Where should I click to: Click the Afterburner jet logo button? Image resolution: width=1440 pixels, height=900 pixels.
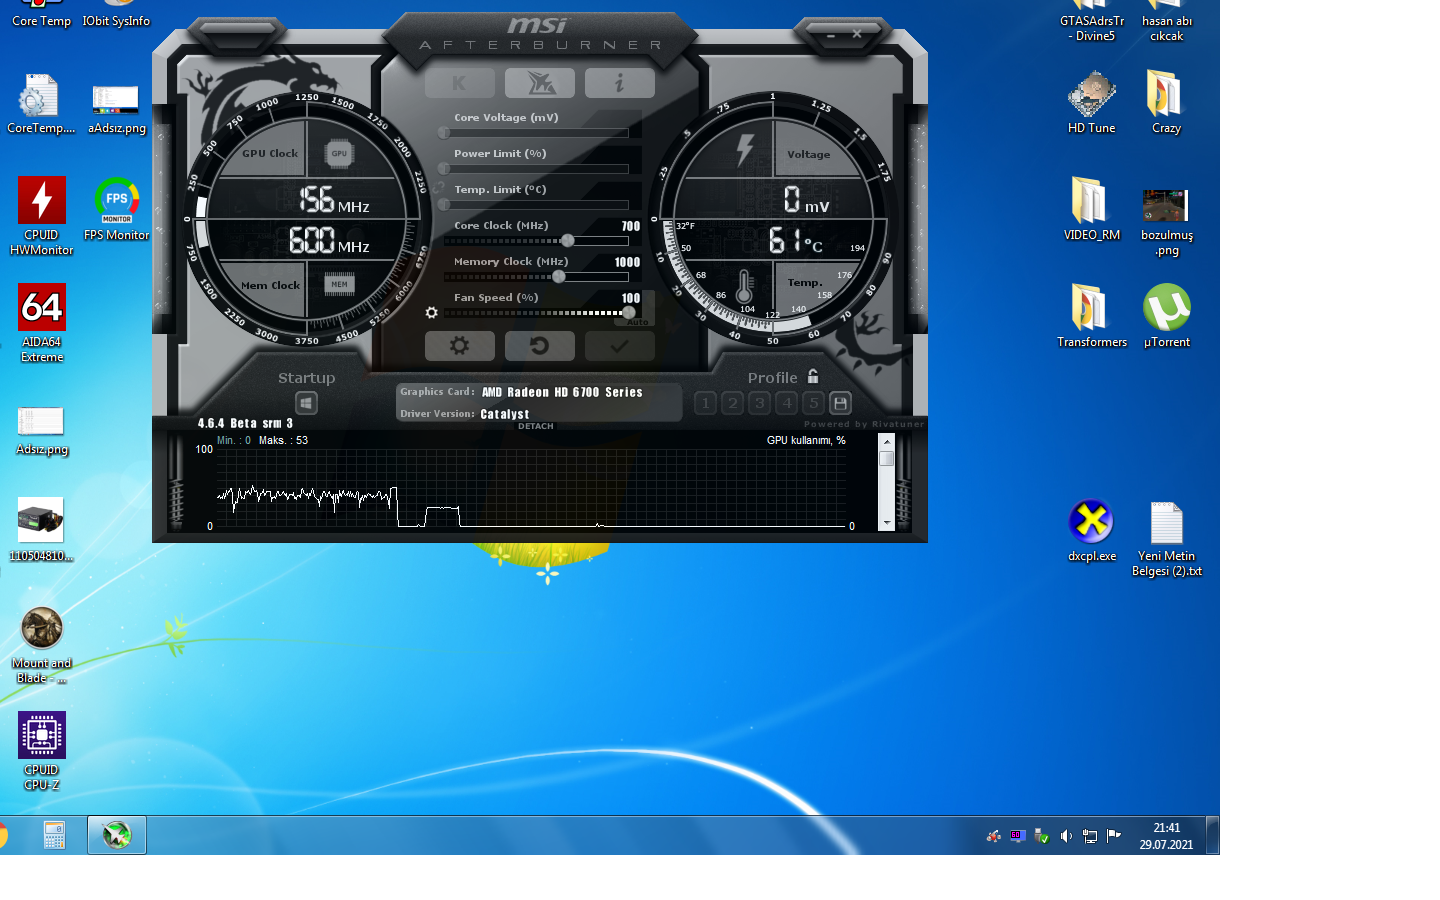[x=540, y=83]
